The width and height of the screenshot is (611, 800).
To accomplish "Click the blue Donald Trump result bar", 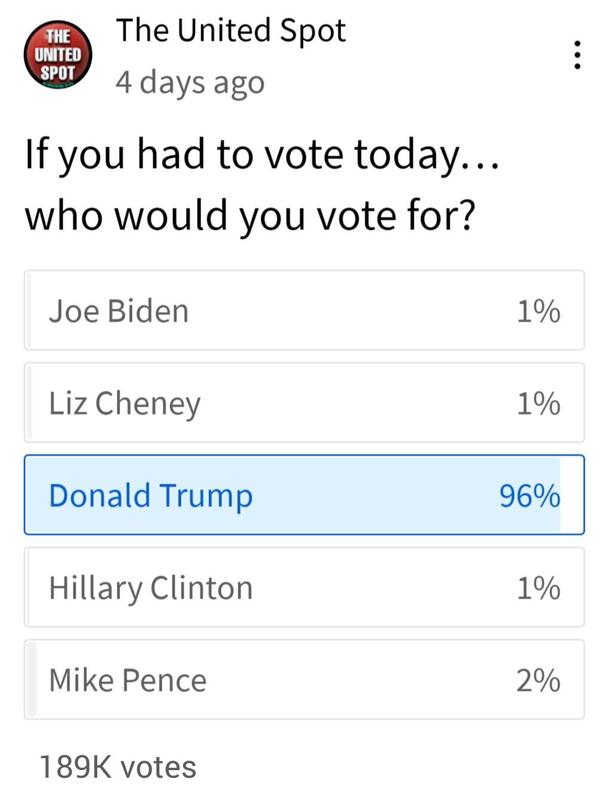I will [293, 495].
